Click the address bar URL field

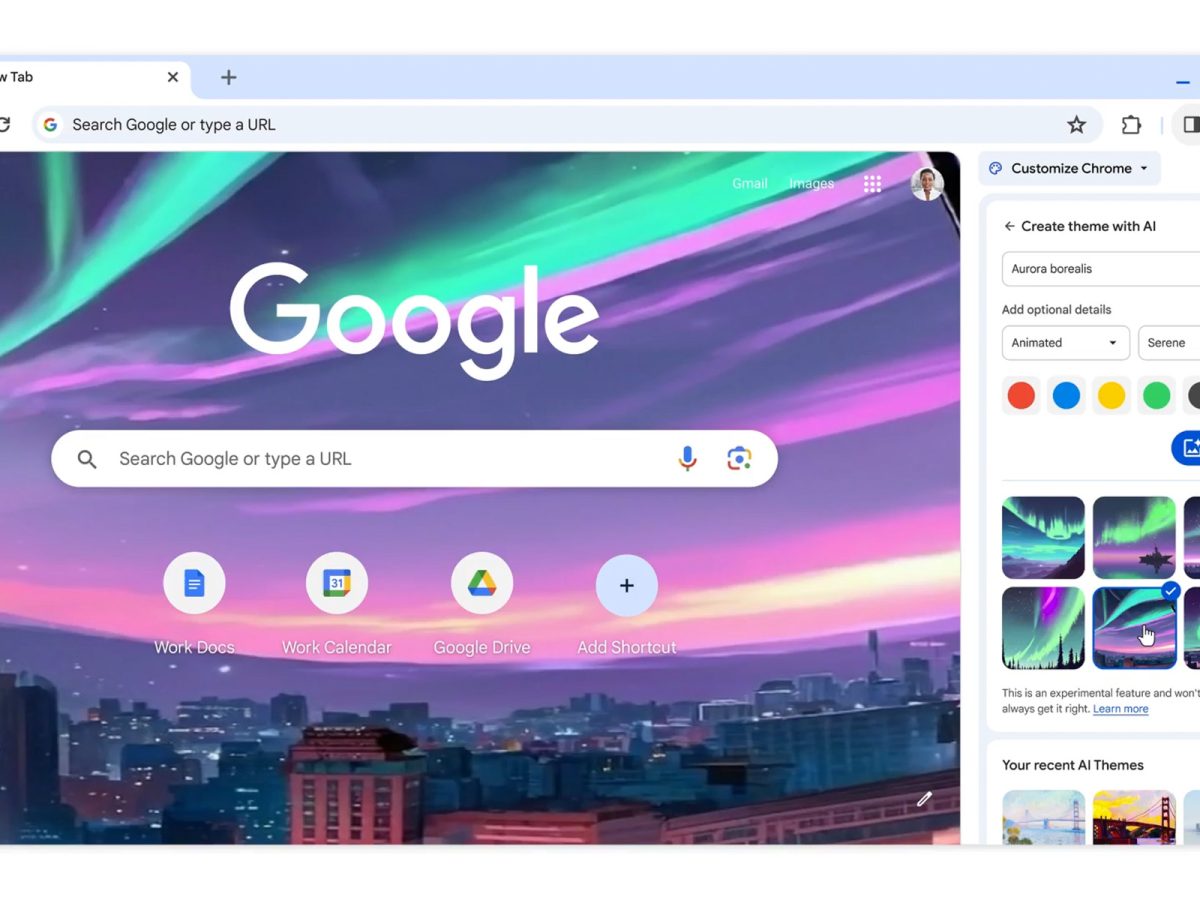click(x=567, y=125)
